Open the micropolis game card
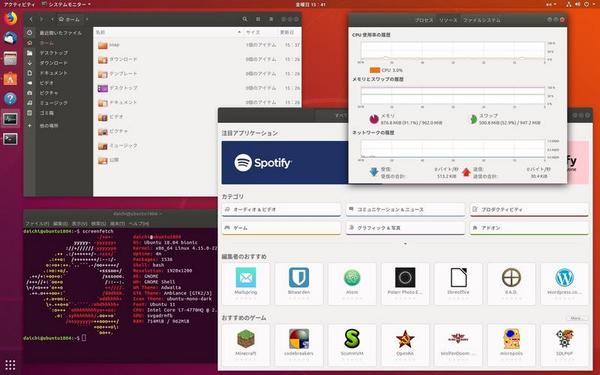This screenshot has height=375, width=600. 511,345
